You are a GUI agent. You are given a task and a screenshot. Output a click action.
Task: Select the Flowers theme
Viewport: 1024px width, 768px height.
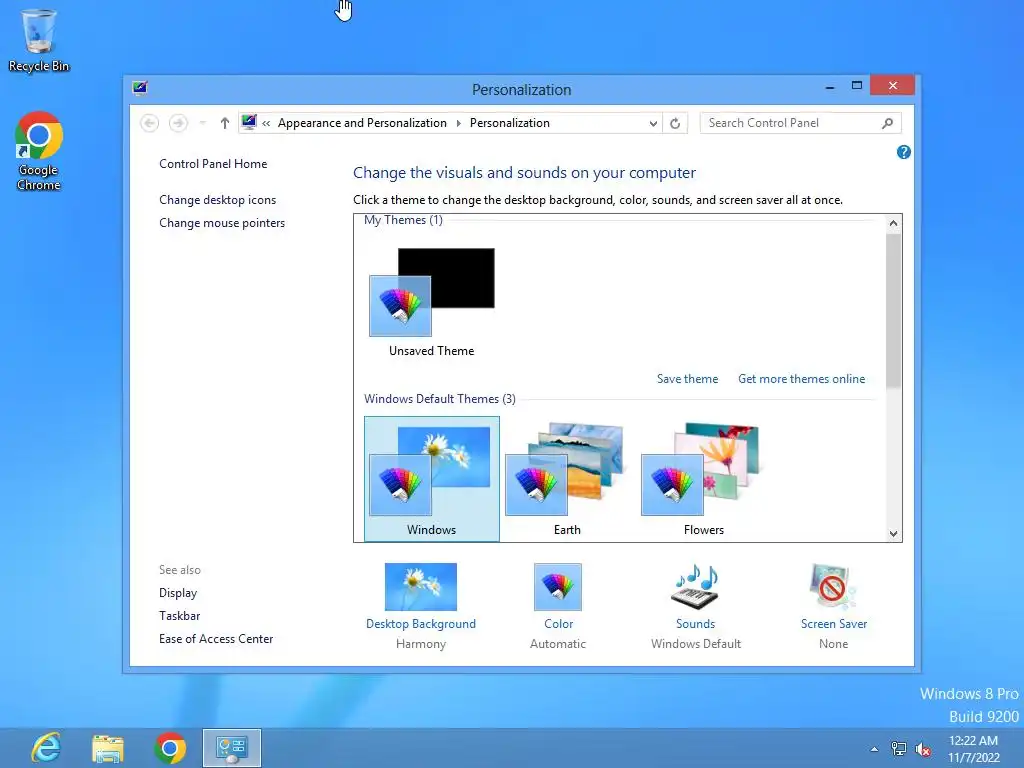click(x=703, y=479)
